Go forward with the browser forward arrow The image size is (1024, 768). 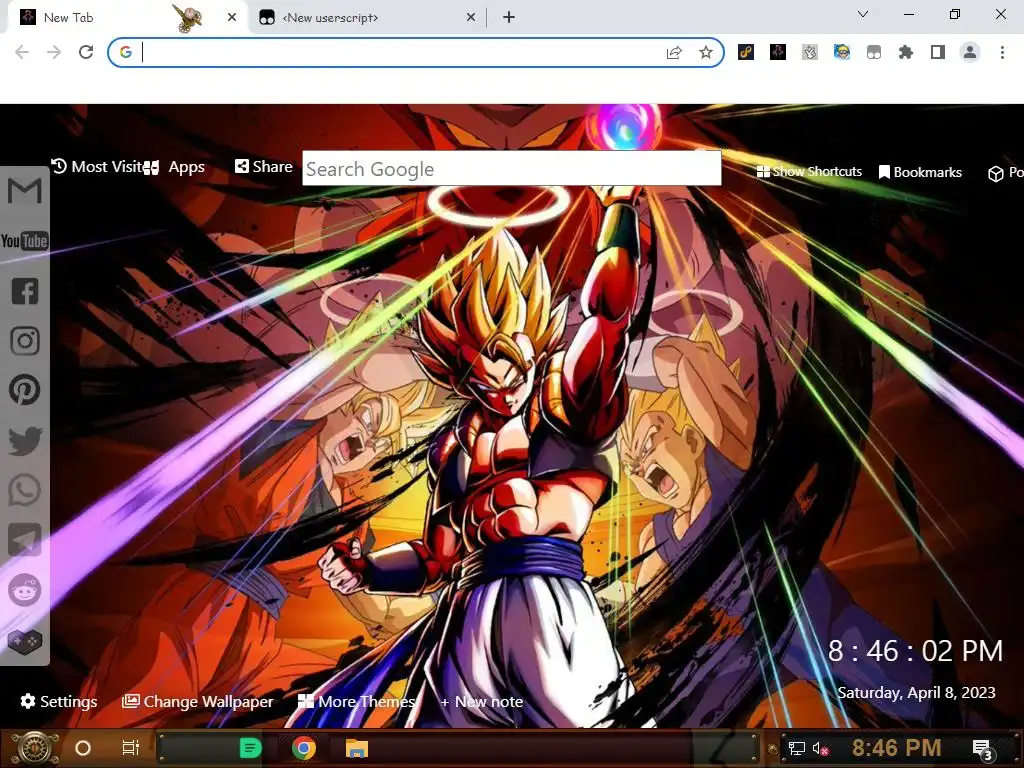54,52
